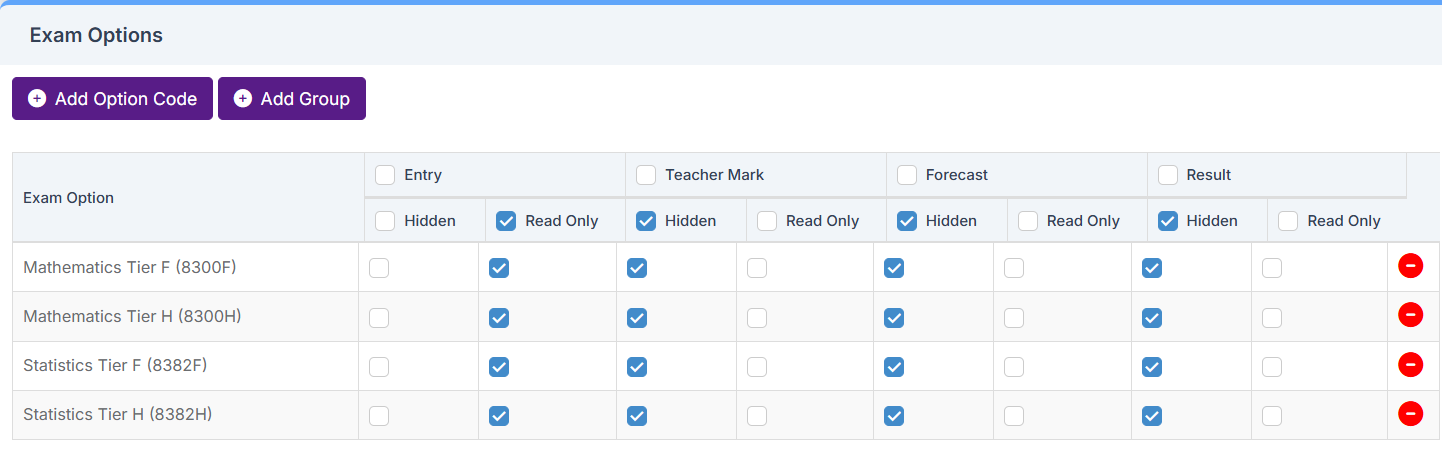Enable the Forecast header checkbox

907,175
